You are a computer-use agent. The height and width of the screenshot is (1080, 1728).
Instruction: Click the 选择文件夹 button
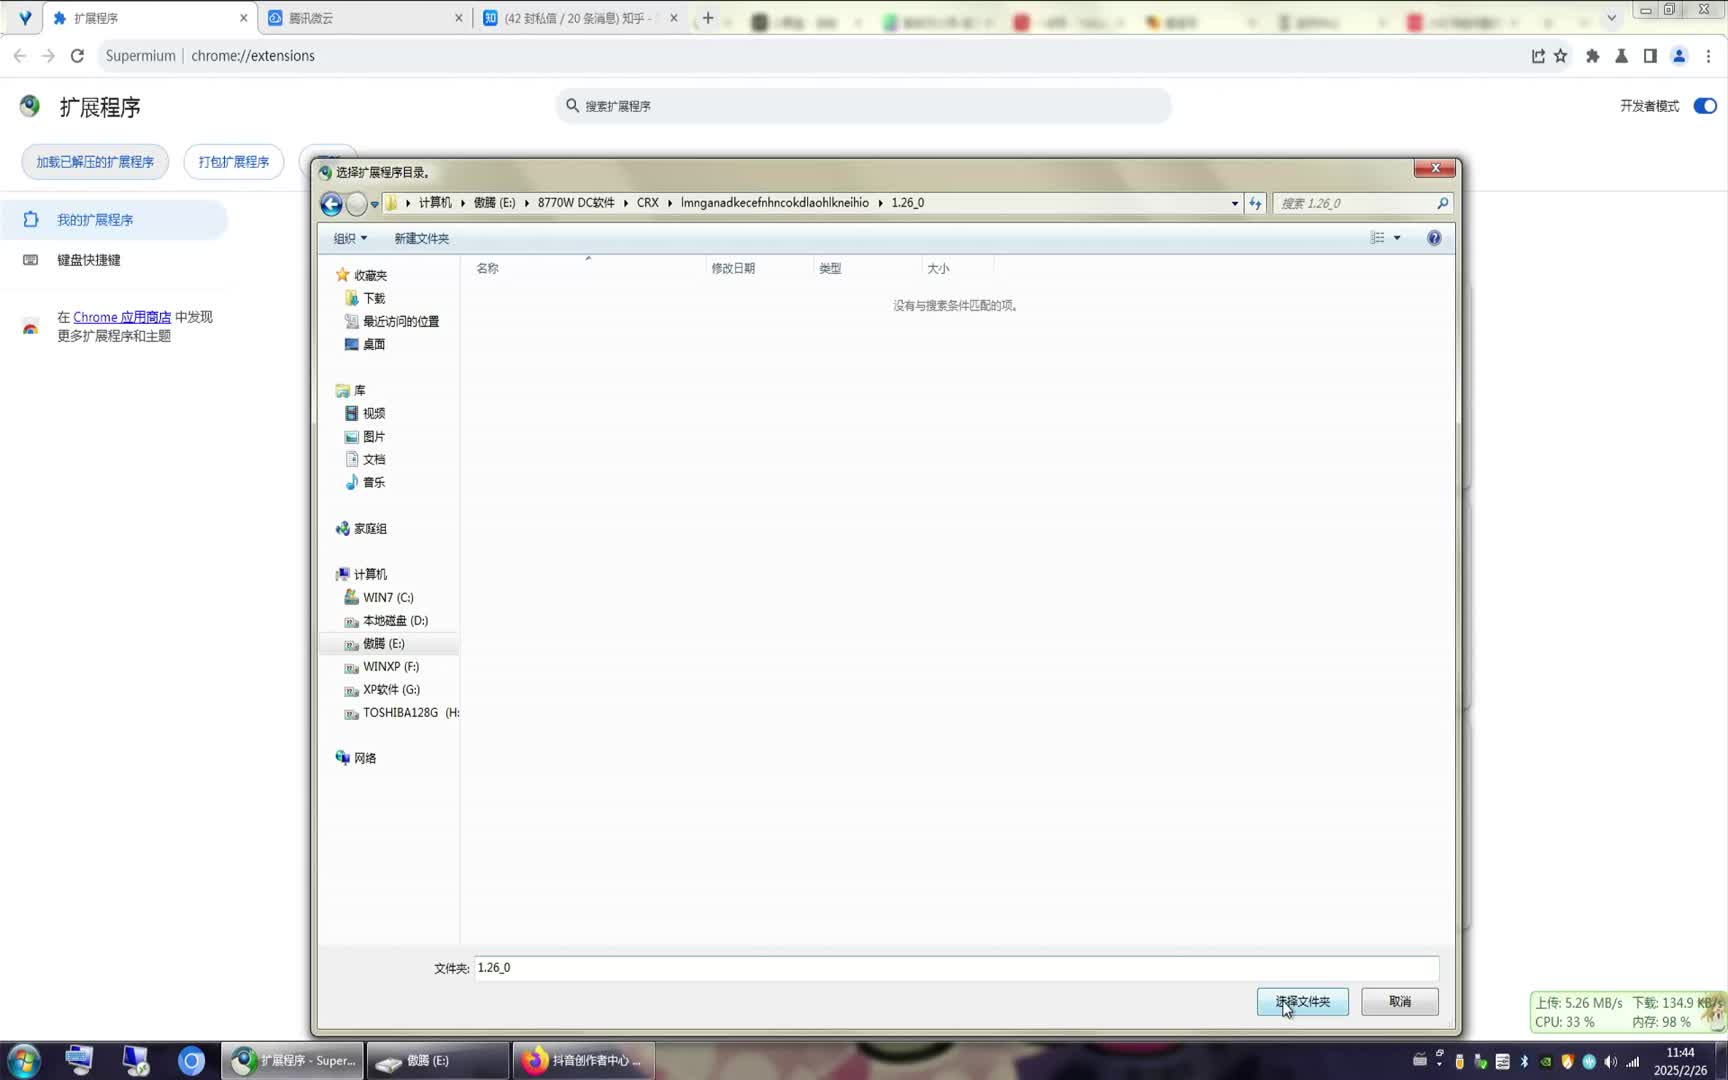pyautogui.click(x=1302, y=1001)
